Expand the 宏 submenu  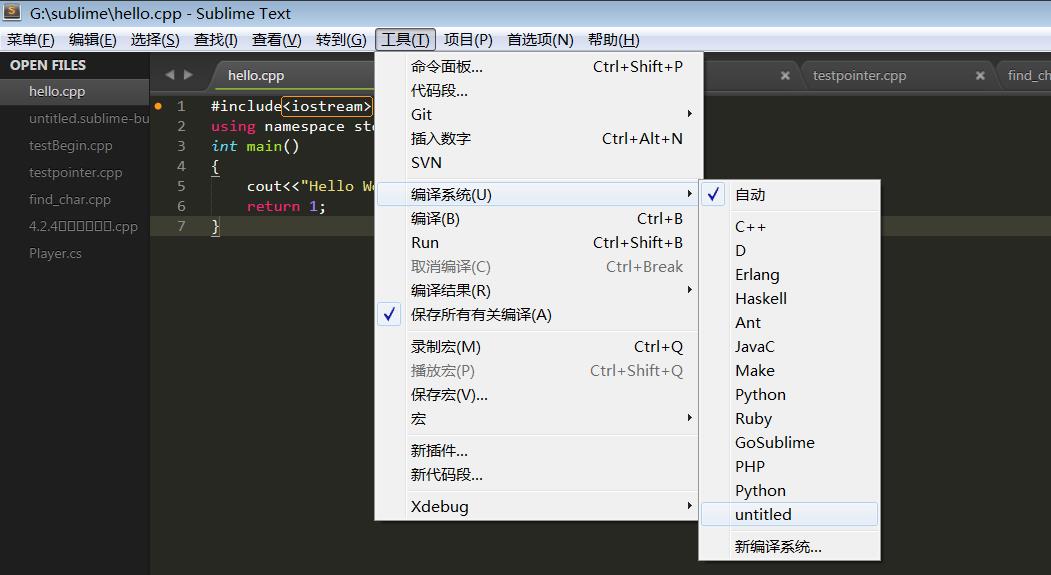pyautogui.click(x=539, y=419)
